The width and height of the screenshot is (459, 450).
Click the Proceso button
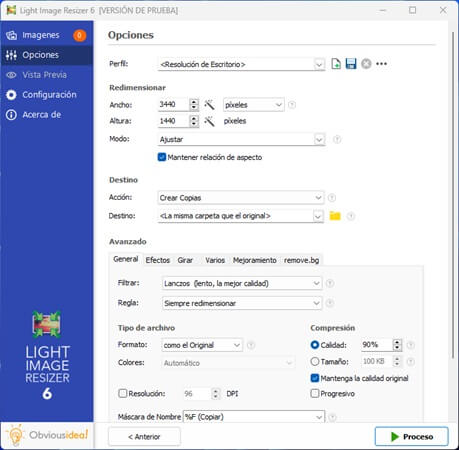pos(412,436)
